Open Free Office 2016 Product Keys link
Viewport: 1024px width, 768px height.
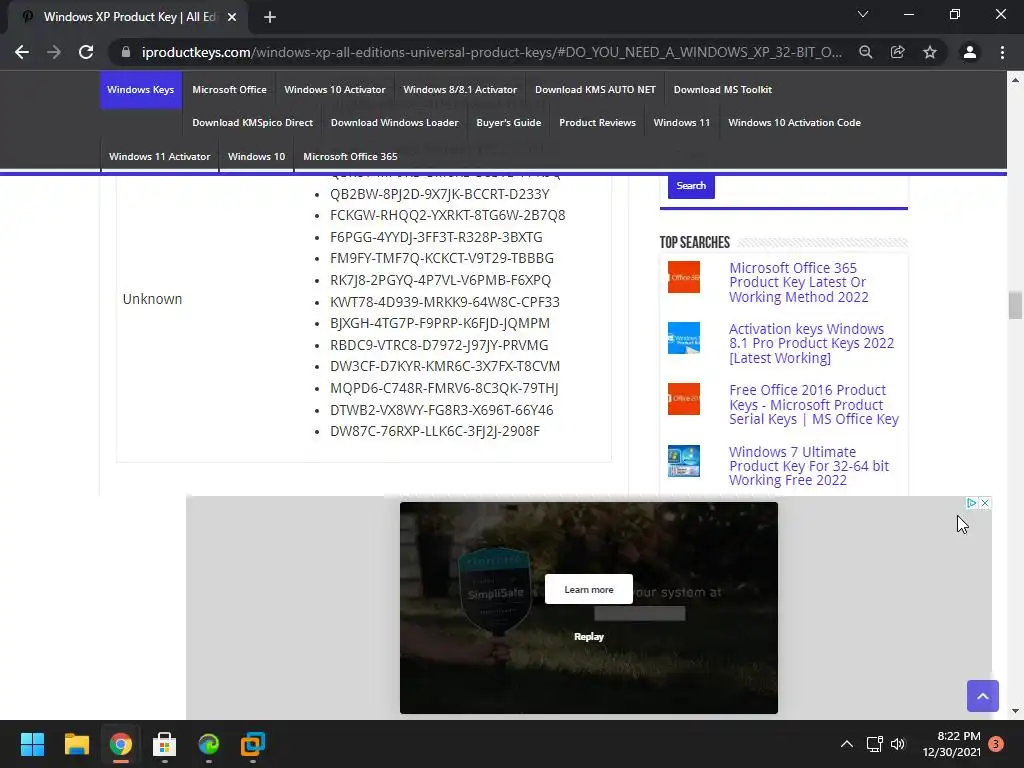coord(814,404)
